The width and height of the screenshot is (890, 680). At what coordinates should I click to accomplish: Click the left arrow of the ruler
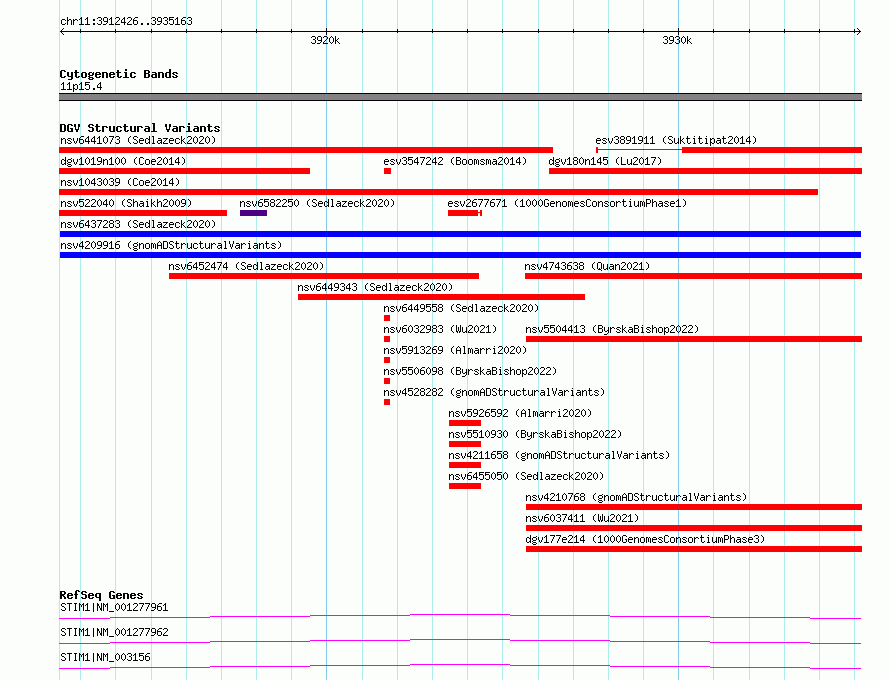[62, 31]
